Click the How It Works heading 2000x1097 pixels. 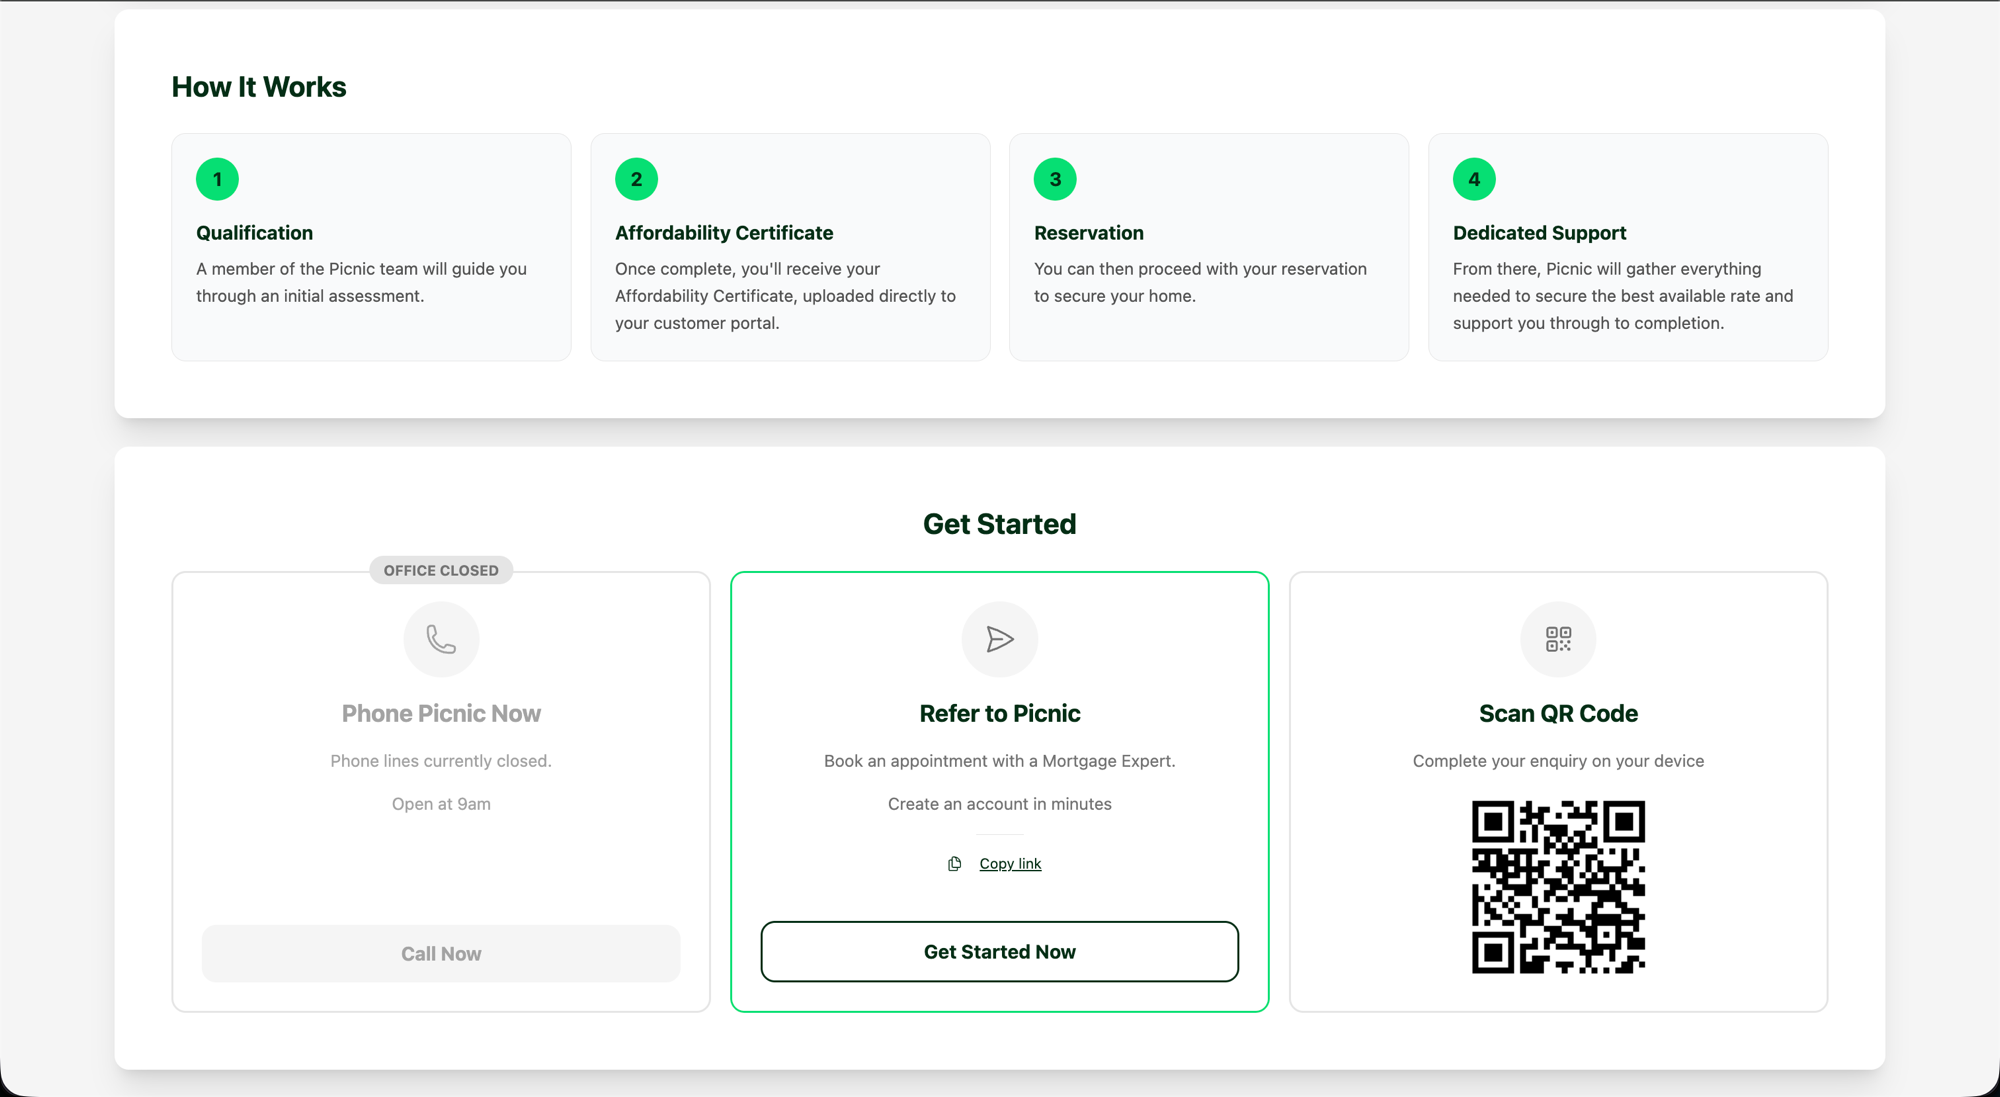coord(259,87)
